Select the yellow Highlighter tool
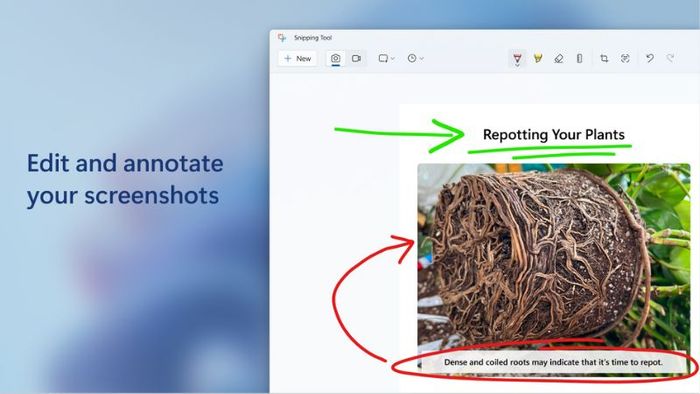This screenshot has width=700, height=394. pyautogui.click(x=538, y=58)
